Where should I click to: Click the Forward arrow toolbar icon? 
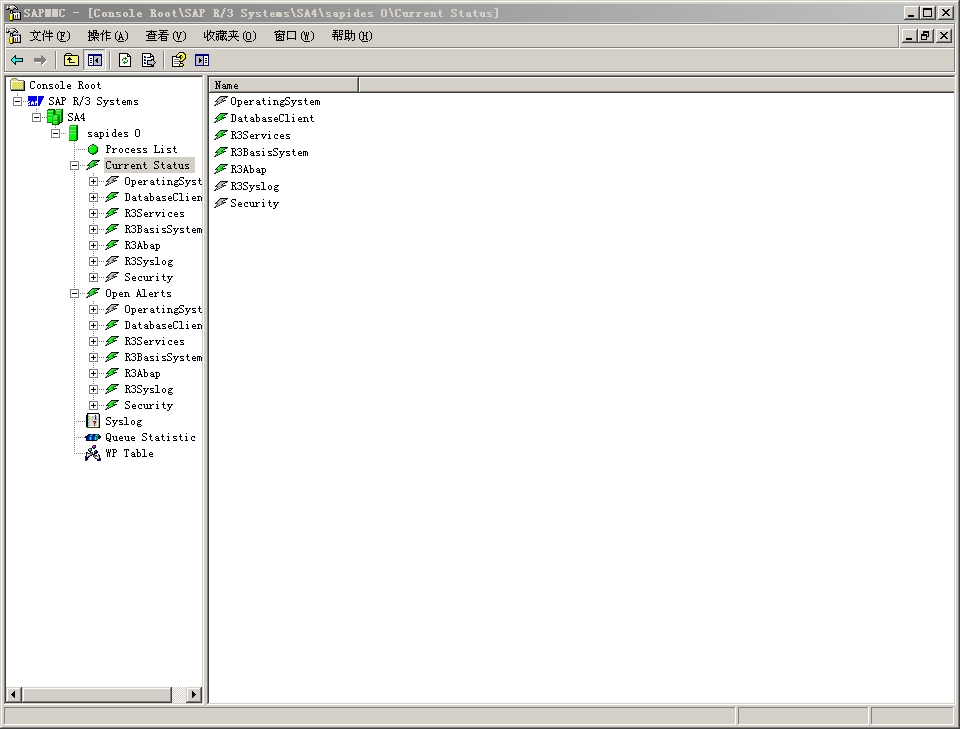40,60
